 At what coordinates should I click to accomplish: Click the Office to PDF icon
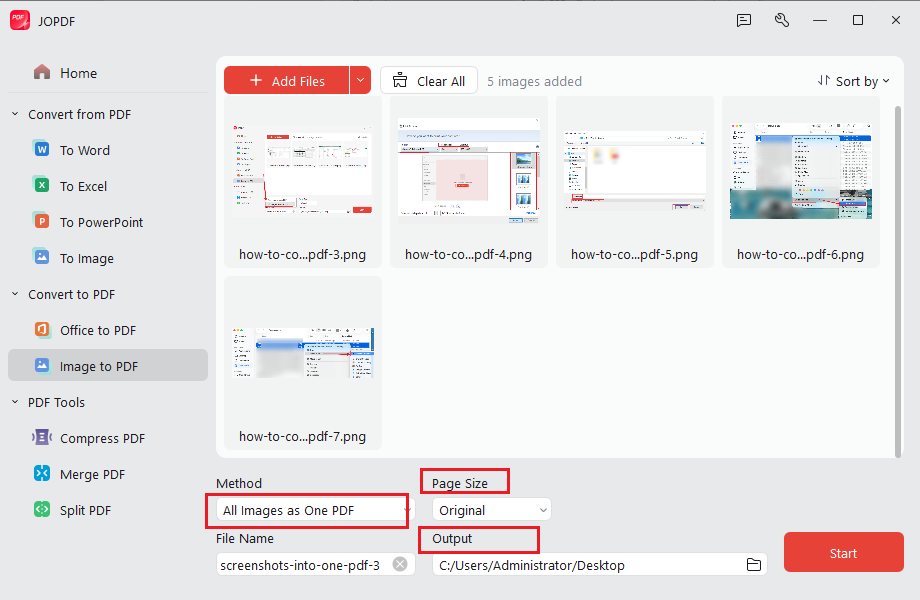[x=42, y=330]
